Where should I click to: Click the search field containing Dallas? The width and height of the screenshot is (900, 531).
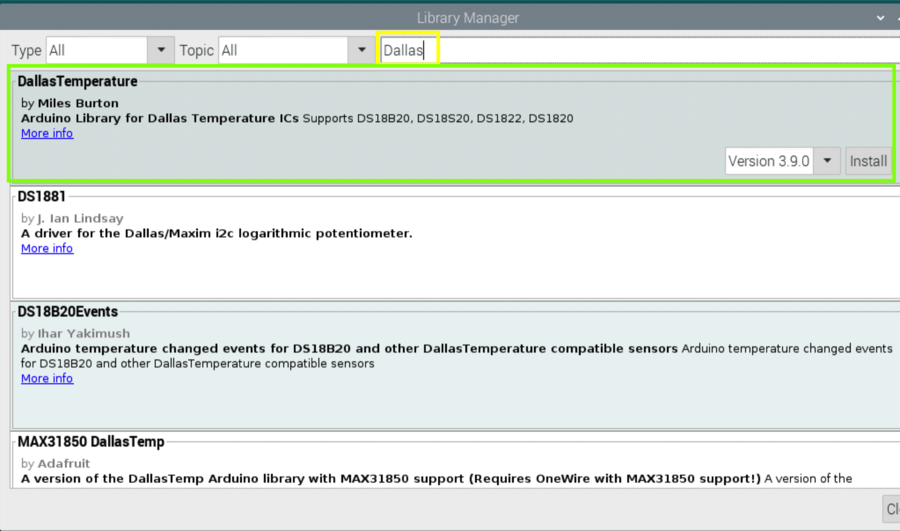click(x=640, y=50)
